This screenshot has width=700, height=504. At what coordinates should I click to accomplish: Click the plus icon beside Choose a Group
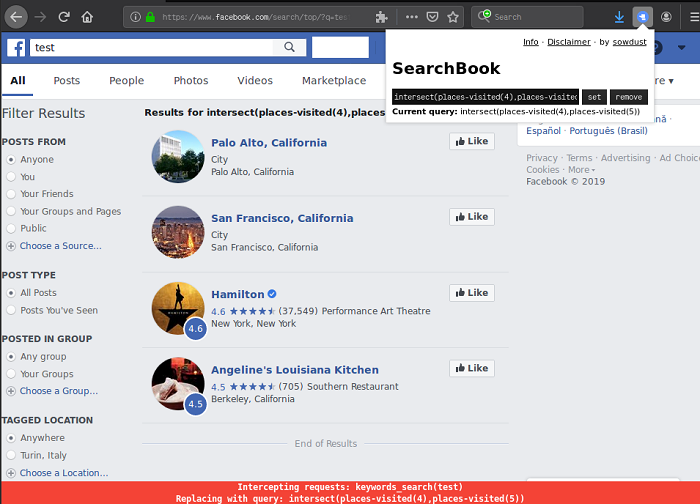[11, 391]
